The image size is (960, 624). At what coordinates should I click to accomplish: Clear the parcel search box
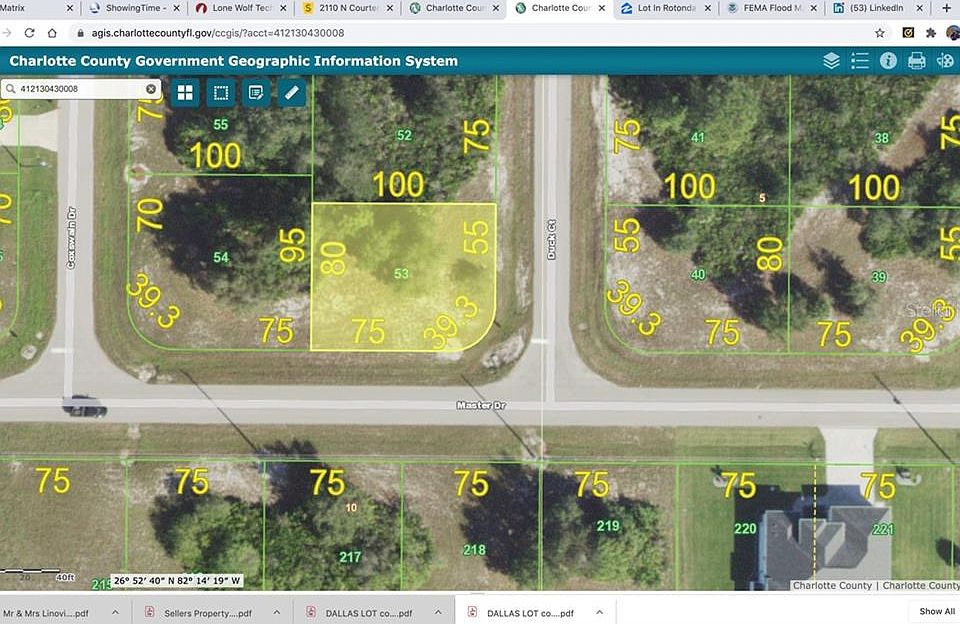coord(151,89)
